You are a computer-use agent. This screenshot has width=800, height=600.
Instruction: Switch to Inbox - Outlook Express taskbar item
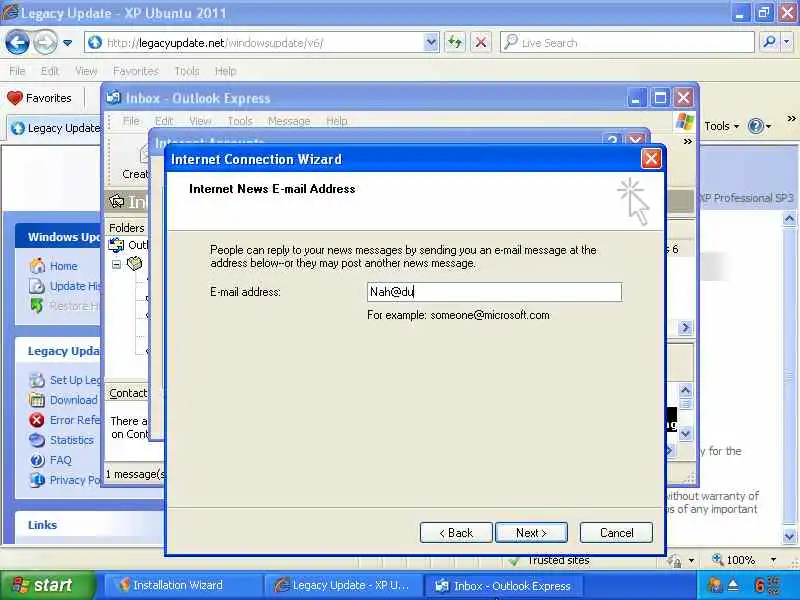pos(504,585)
